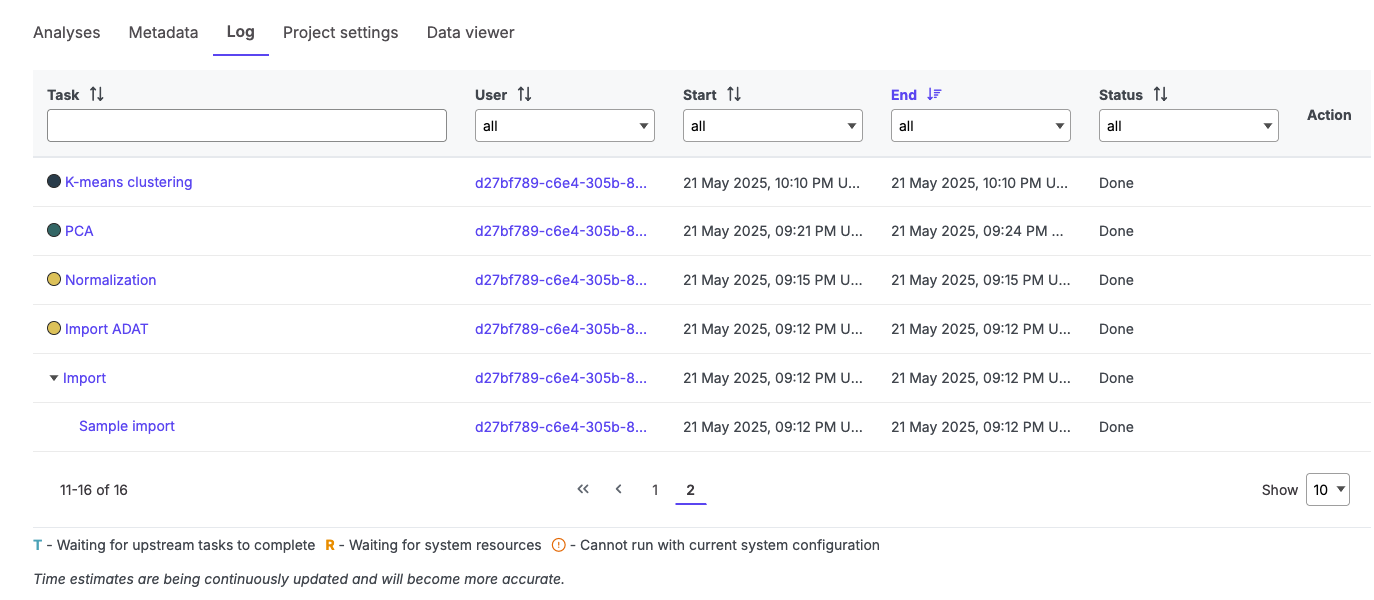Open the Project settings tab
The width and height of the screenshot is (1374, 600).
pos(340,32)
